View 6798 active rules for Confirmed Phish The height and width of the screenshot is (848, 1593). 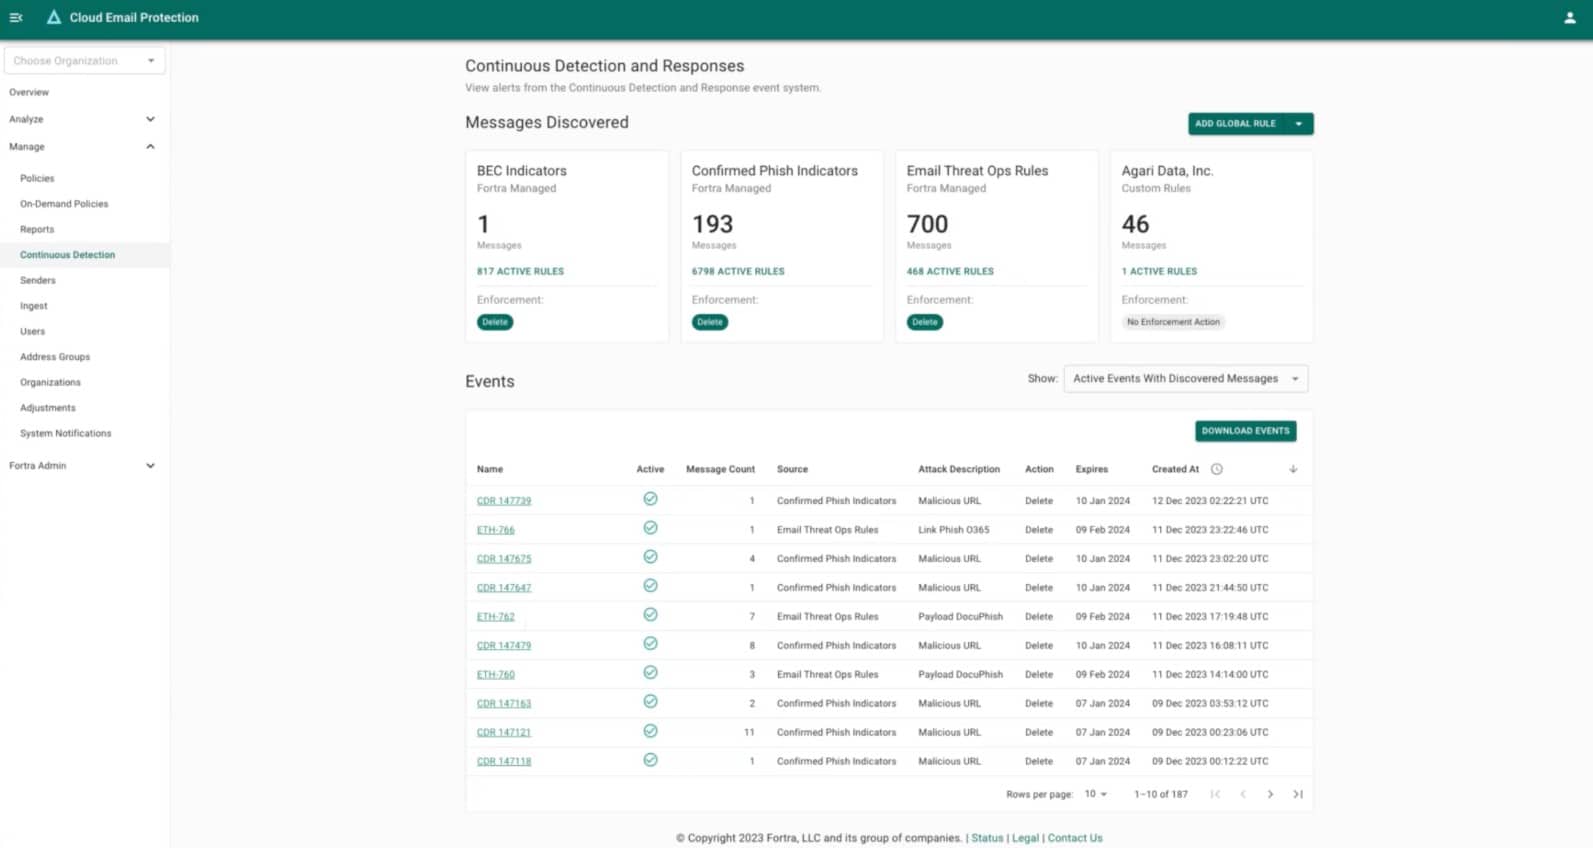click(738, 271)
